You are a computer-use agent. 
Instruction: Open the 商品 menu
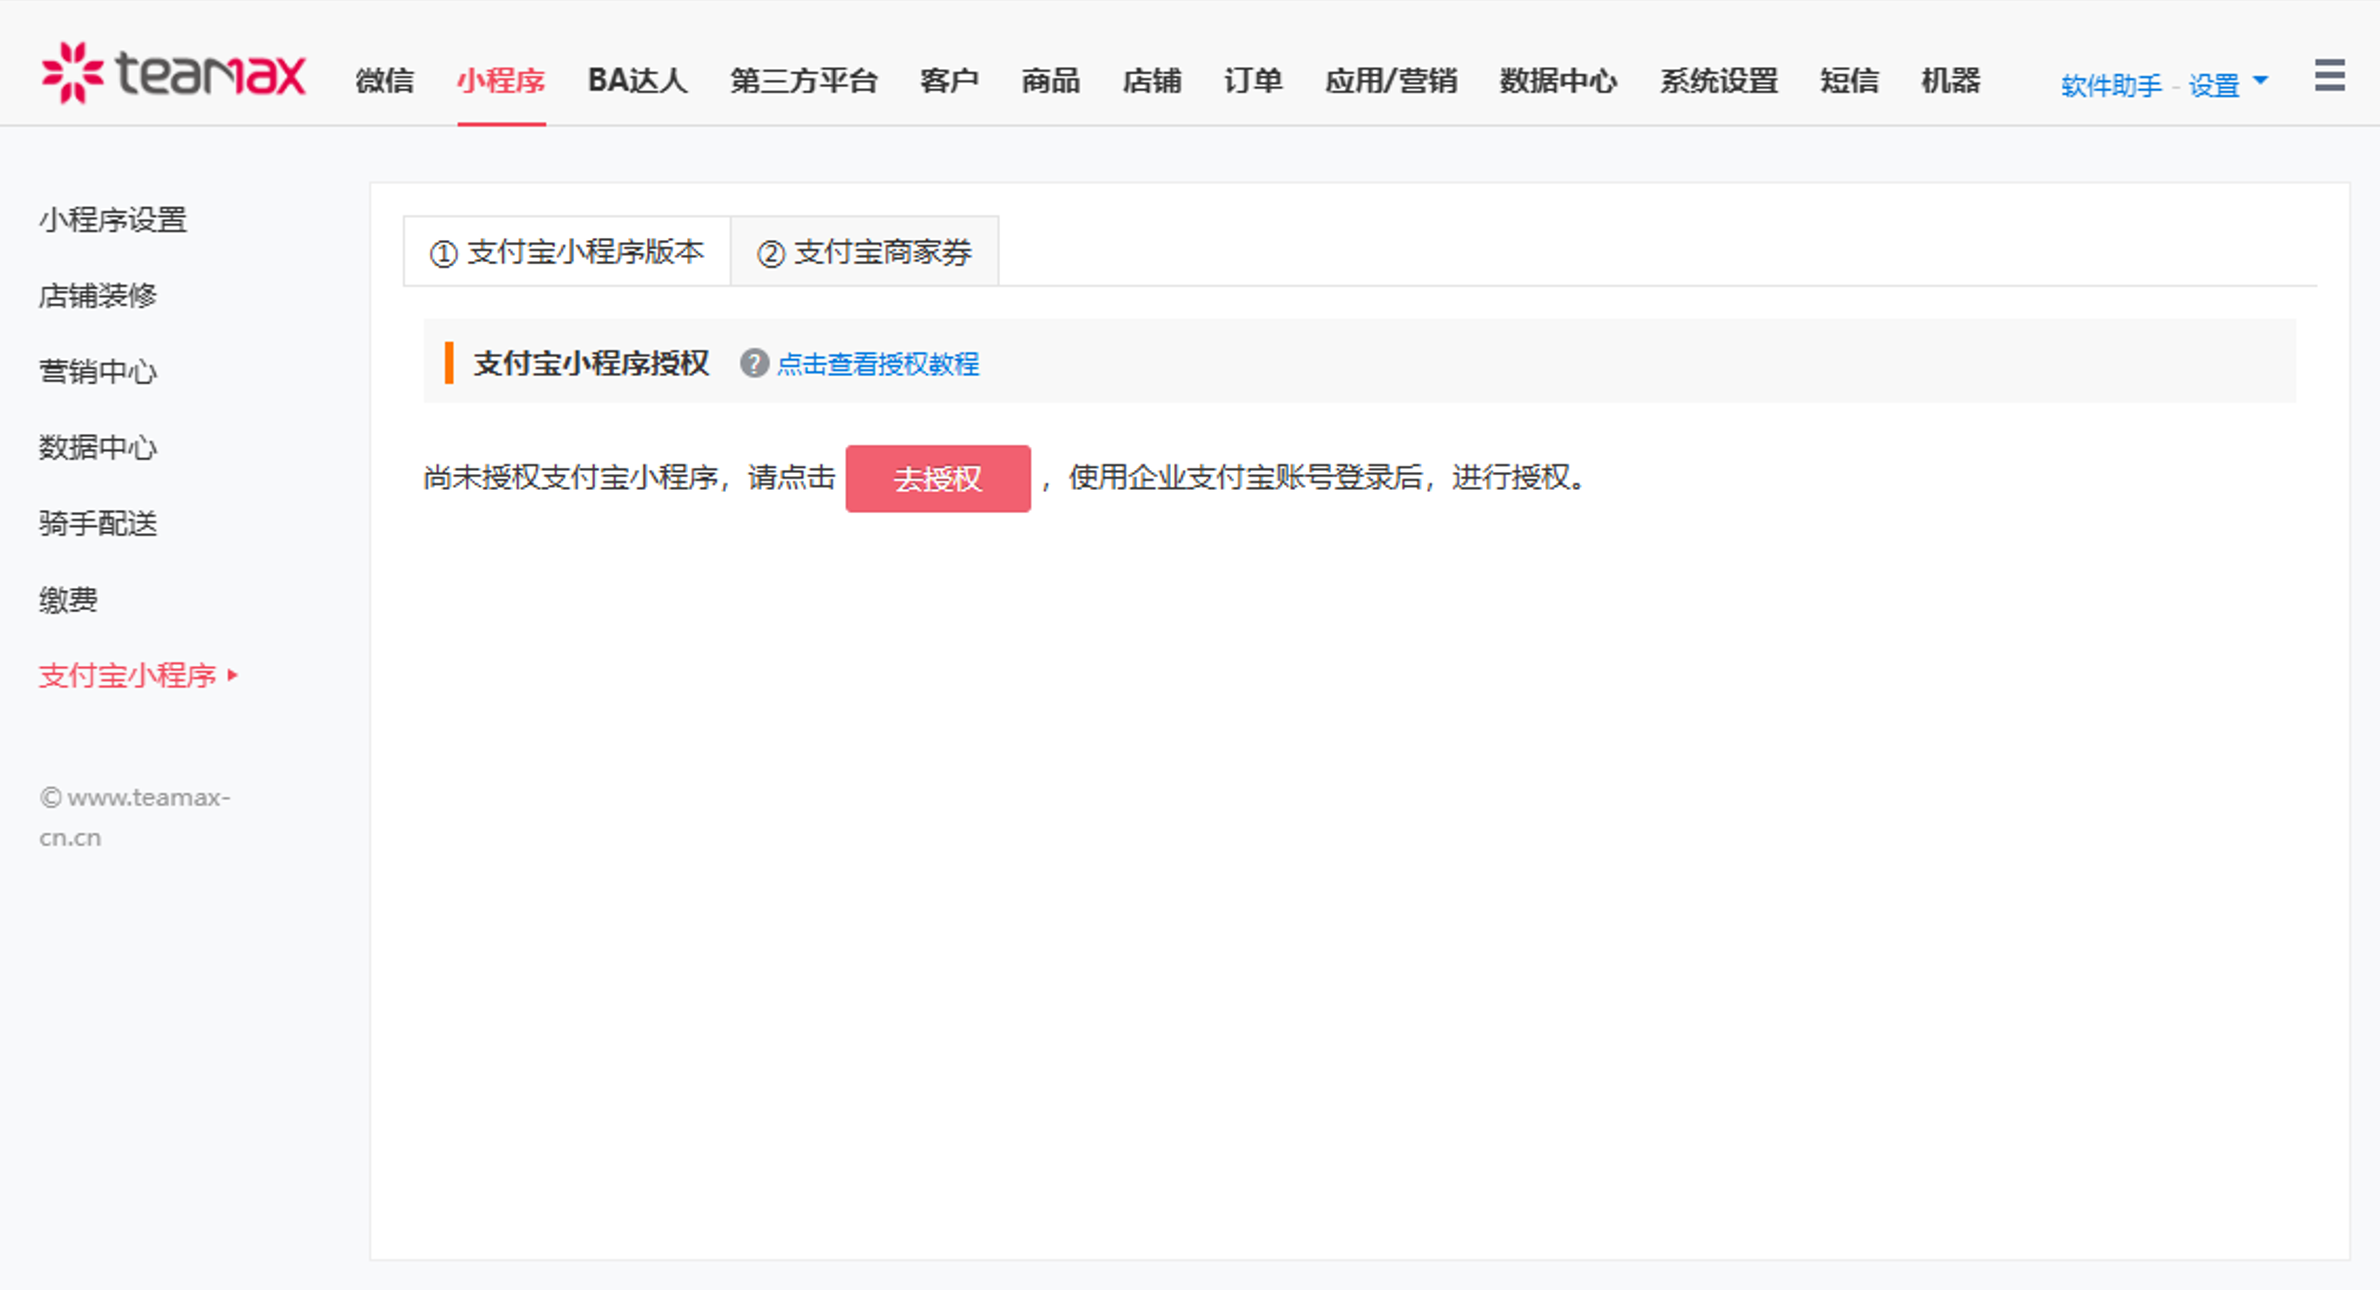click(1050, 80)
